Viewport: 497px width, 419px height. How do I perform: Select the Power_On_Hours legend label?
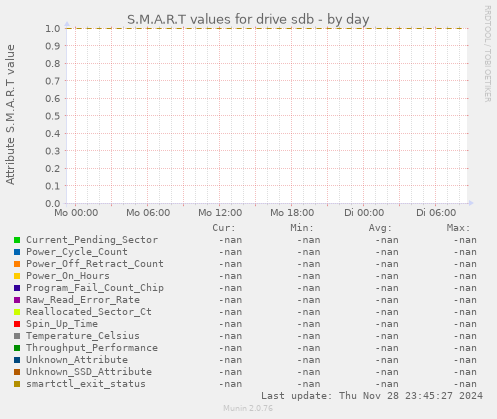(x=68, y=276)
